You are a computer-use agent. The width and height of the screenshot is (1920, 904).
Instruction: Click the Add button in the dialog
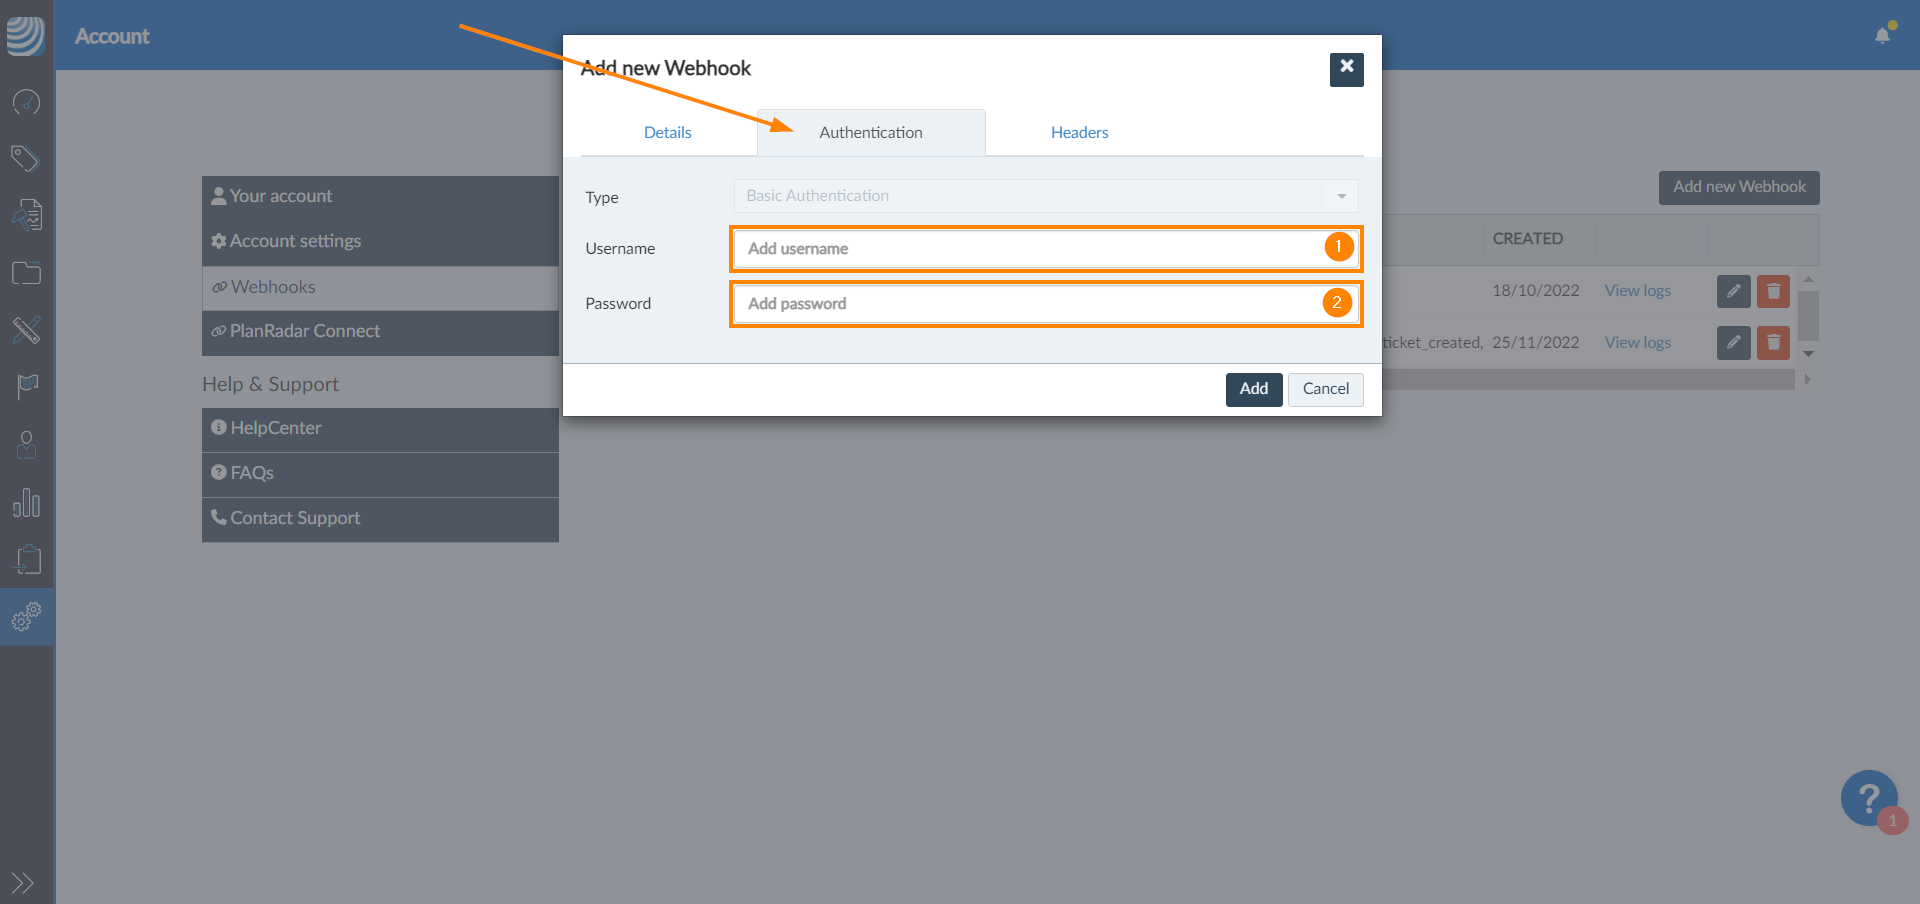click(x=1253, y=389)
